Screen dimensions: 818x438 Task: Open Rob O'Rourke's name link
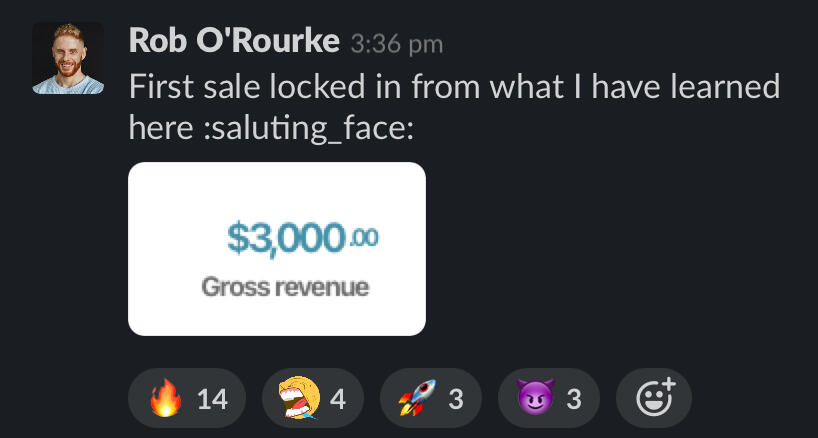click(x=234, y=40)
